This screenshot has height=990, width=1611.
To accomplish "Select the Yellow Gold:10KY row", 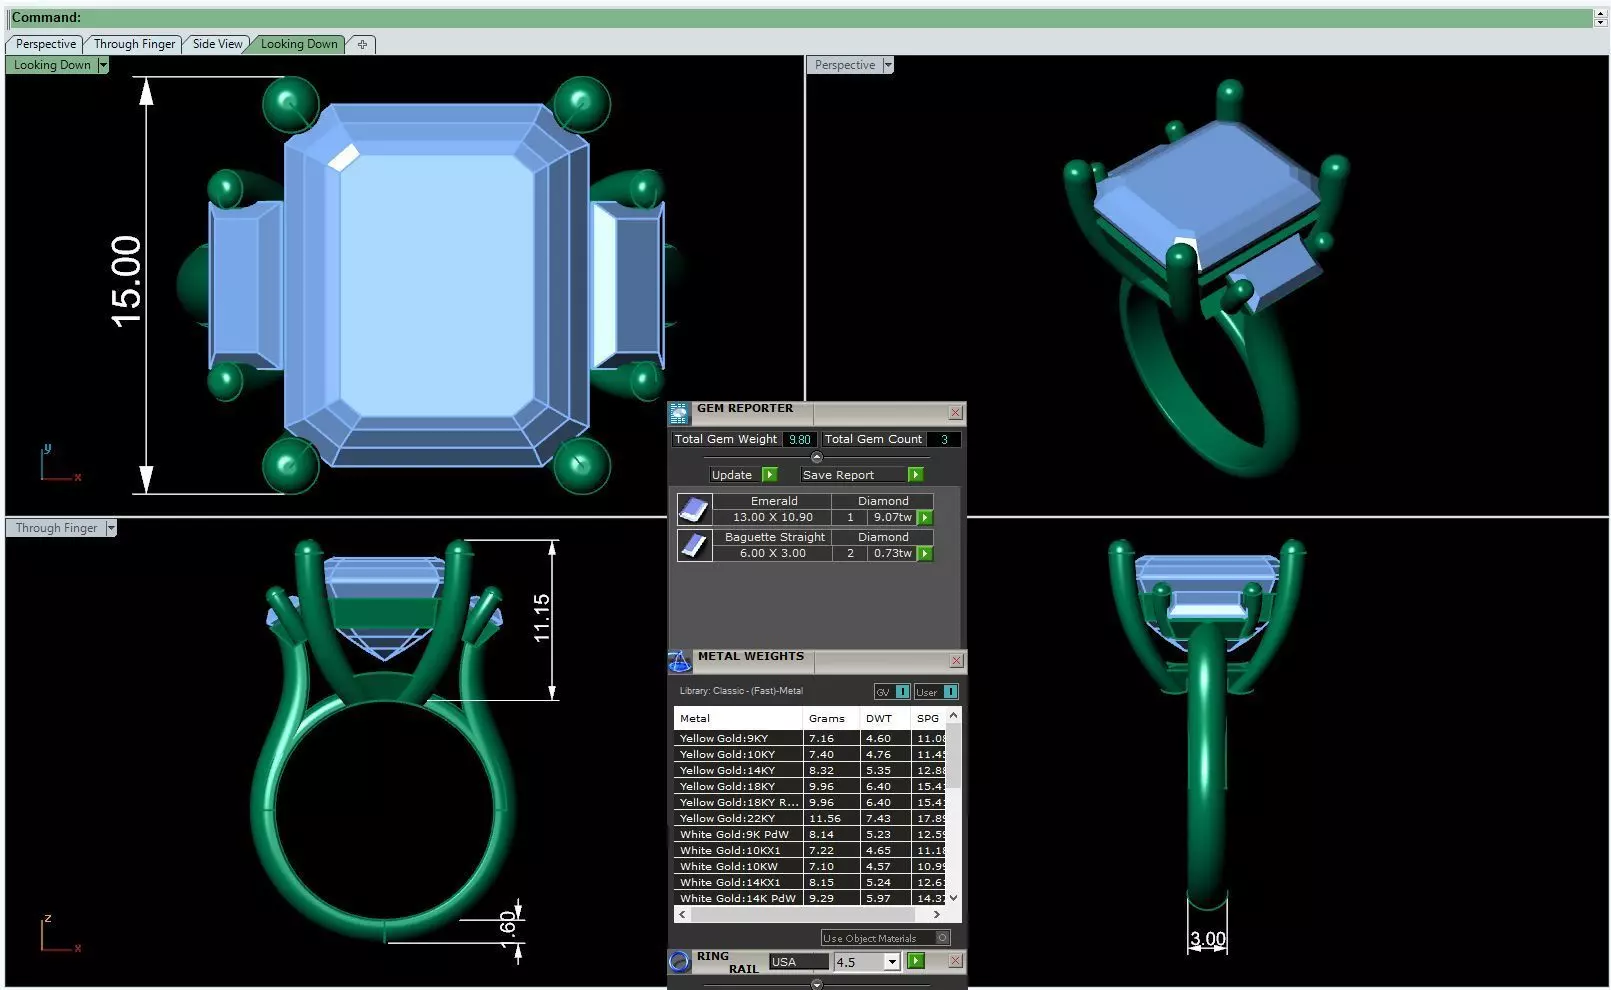I will click(810, 754).
